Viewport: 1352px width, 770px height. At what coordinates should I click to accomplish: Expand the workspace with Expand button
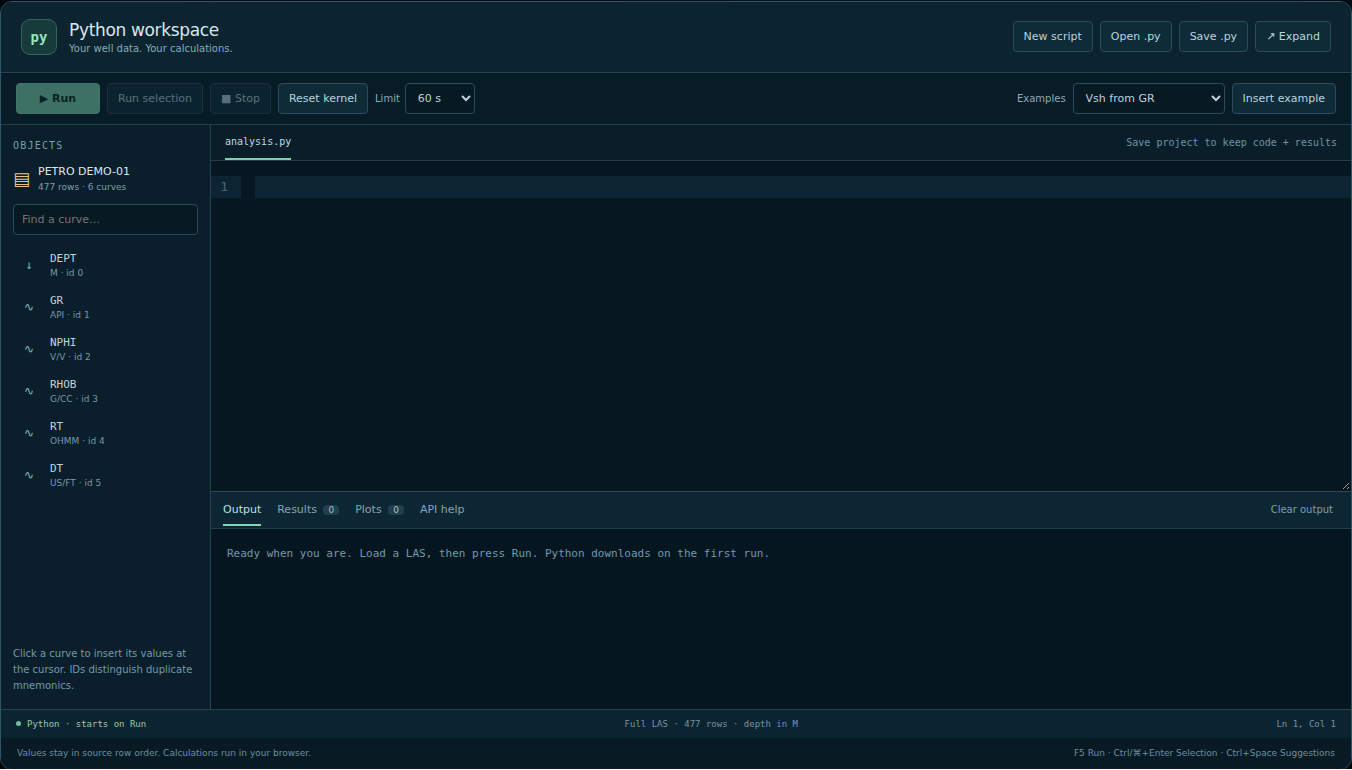(1293, 36)
